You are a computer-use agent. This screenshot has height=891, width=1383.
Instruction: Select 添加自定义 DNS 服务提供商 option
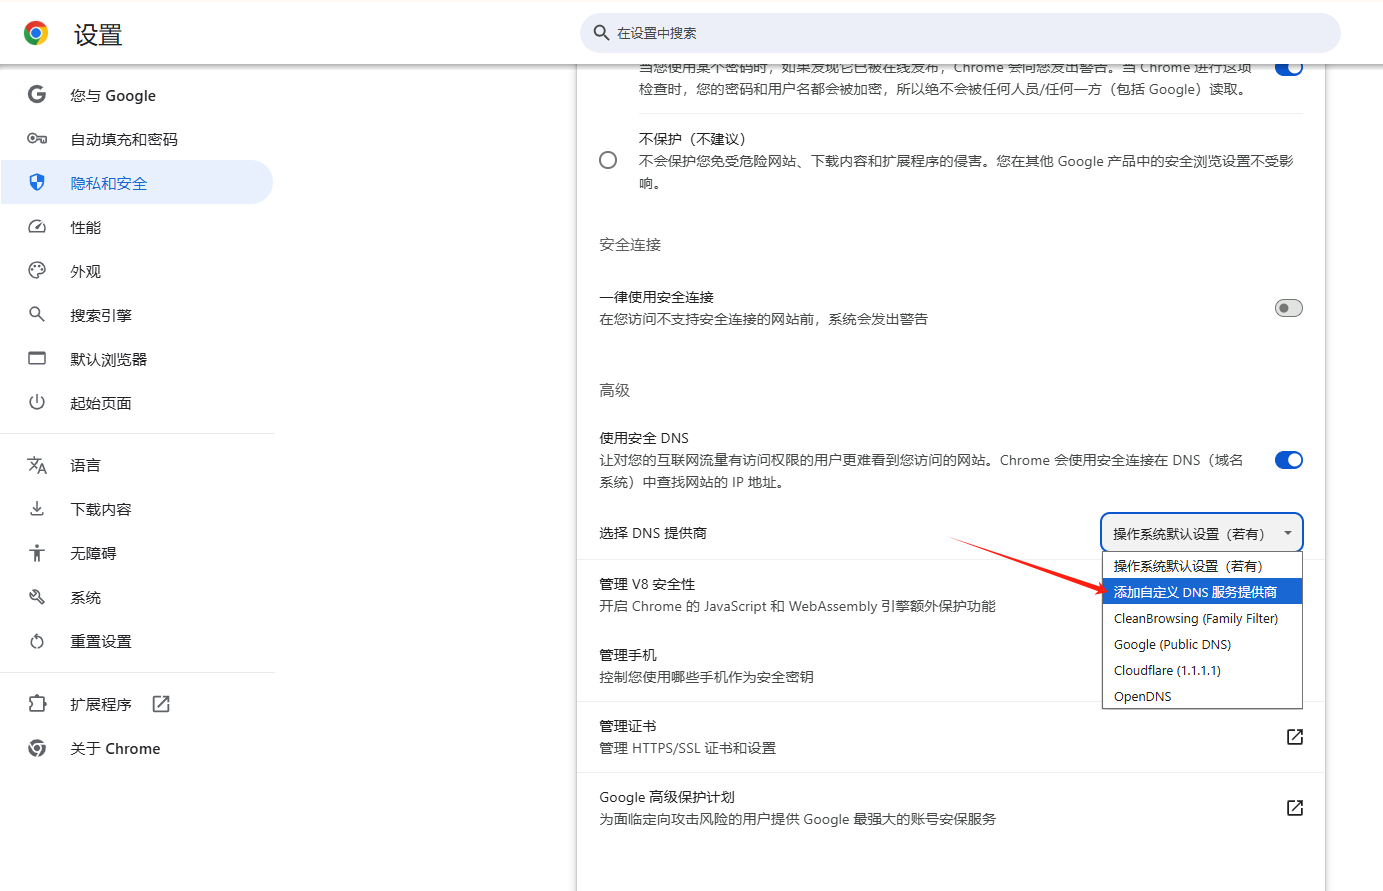[1202, 592]
